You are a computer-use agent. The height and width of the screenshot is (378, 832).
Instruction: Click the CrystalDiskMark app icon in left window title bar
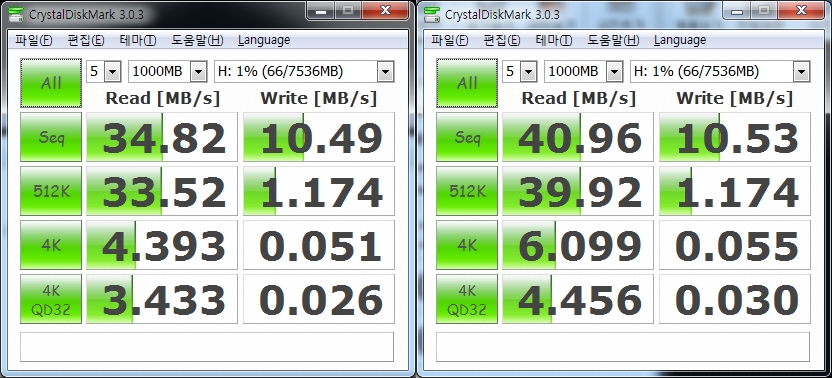point(16,13)
